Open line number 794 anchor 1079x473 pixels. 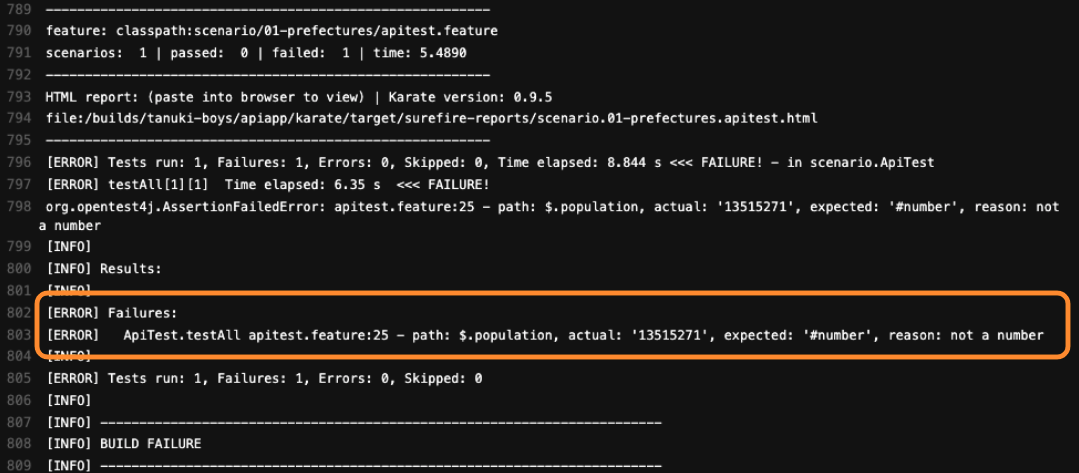(x=17, y=119)
